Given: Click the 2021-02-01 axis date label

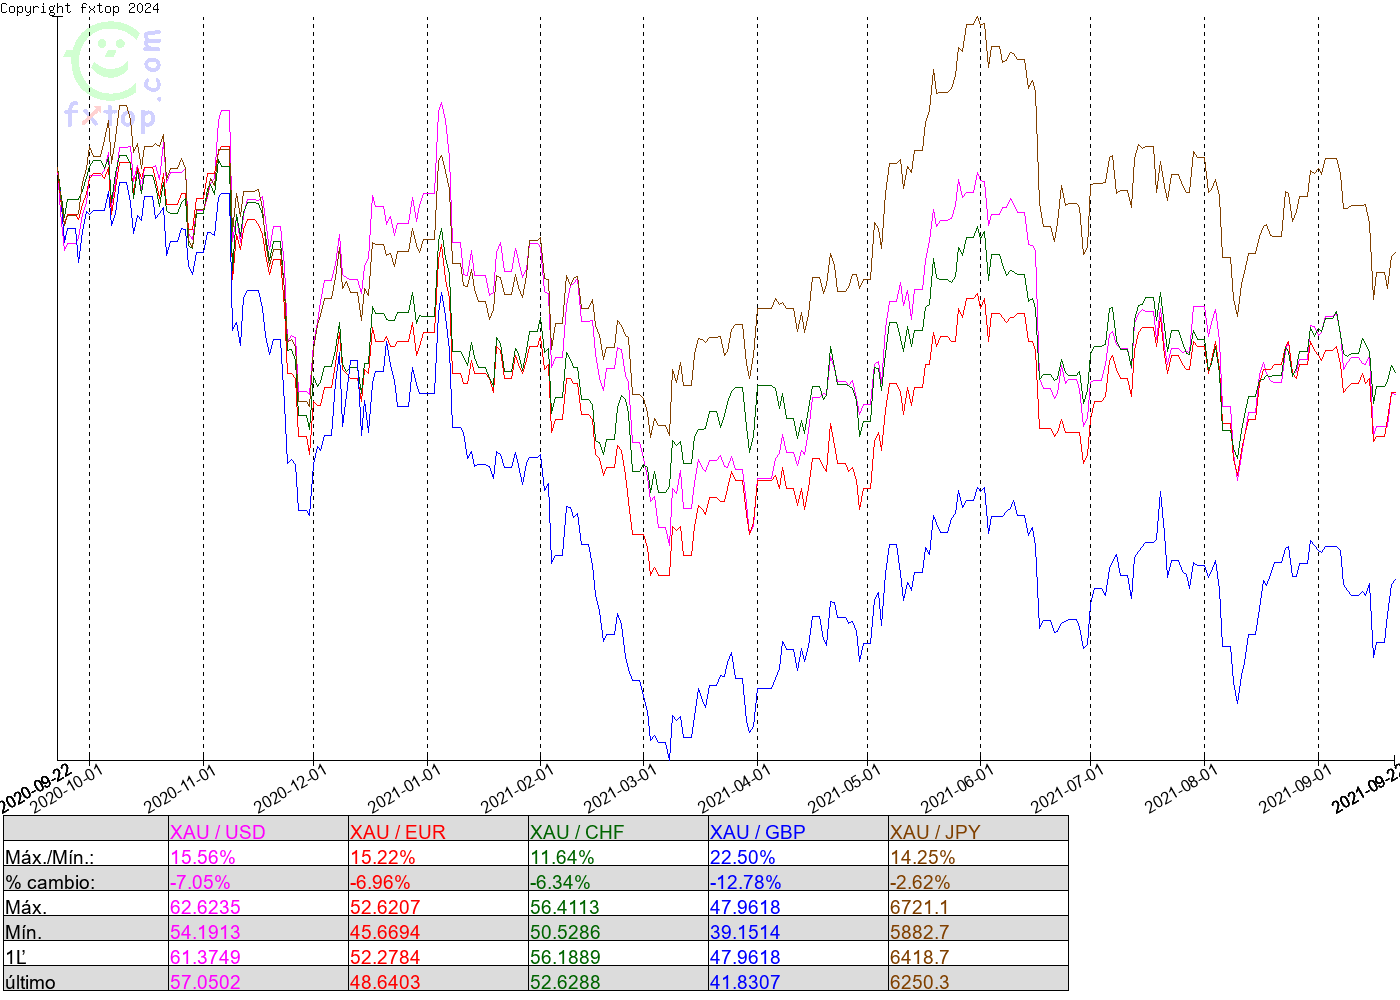Looking at the screenshot, I should (517, 789).
